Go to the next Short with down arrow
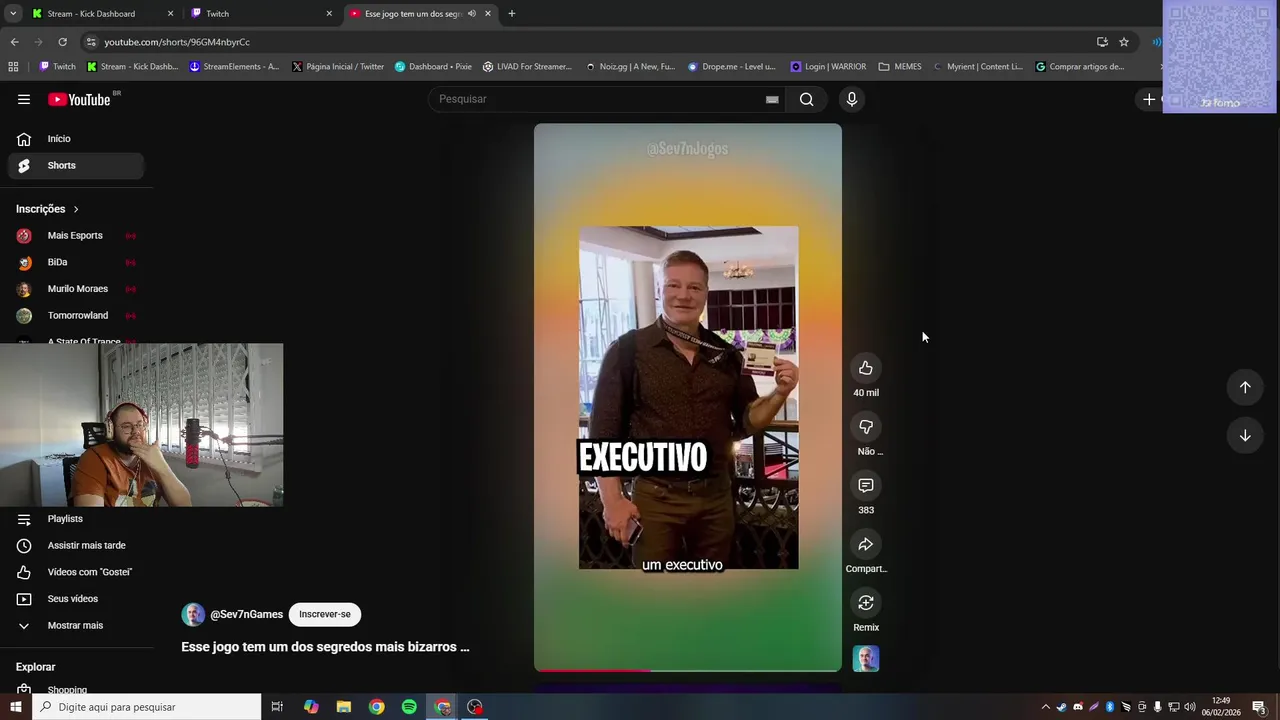 1245,435
